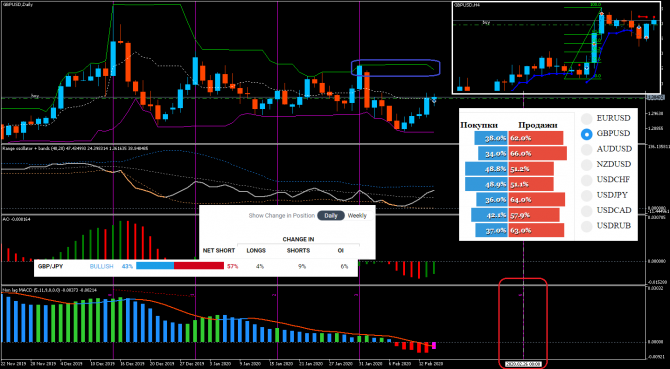Image resolution: width=670 pixels, height=369 pixels.
Task: Click the Покупки column header
Action: 479,125
